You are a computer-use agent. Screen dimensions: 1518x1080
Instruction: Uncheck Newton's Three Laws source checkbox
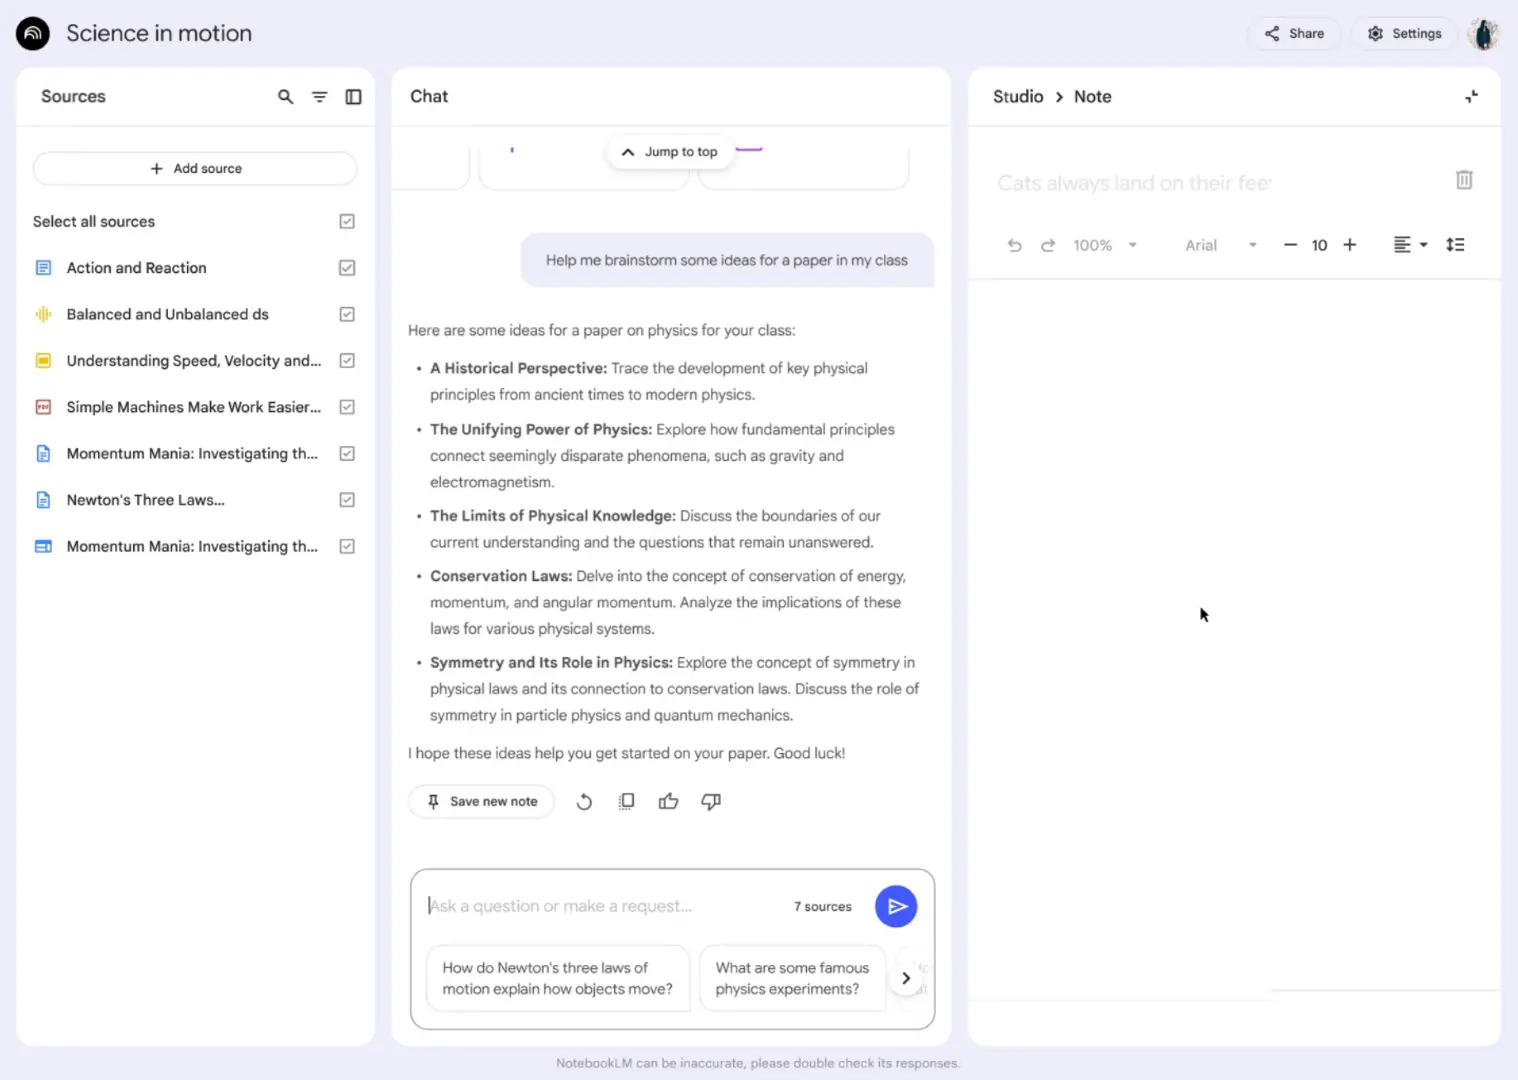pos(347,500)
